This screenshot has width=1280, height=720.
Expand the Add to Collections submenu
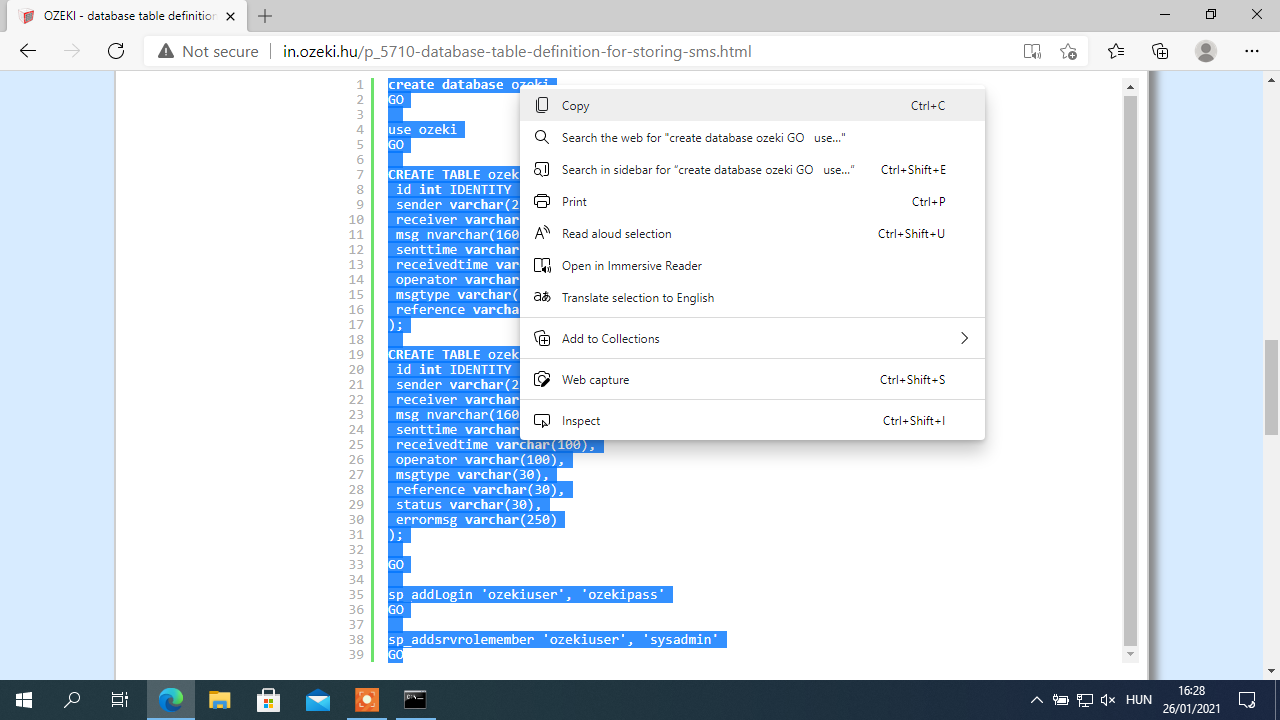pyautogui.click(x=963, y=338)
